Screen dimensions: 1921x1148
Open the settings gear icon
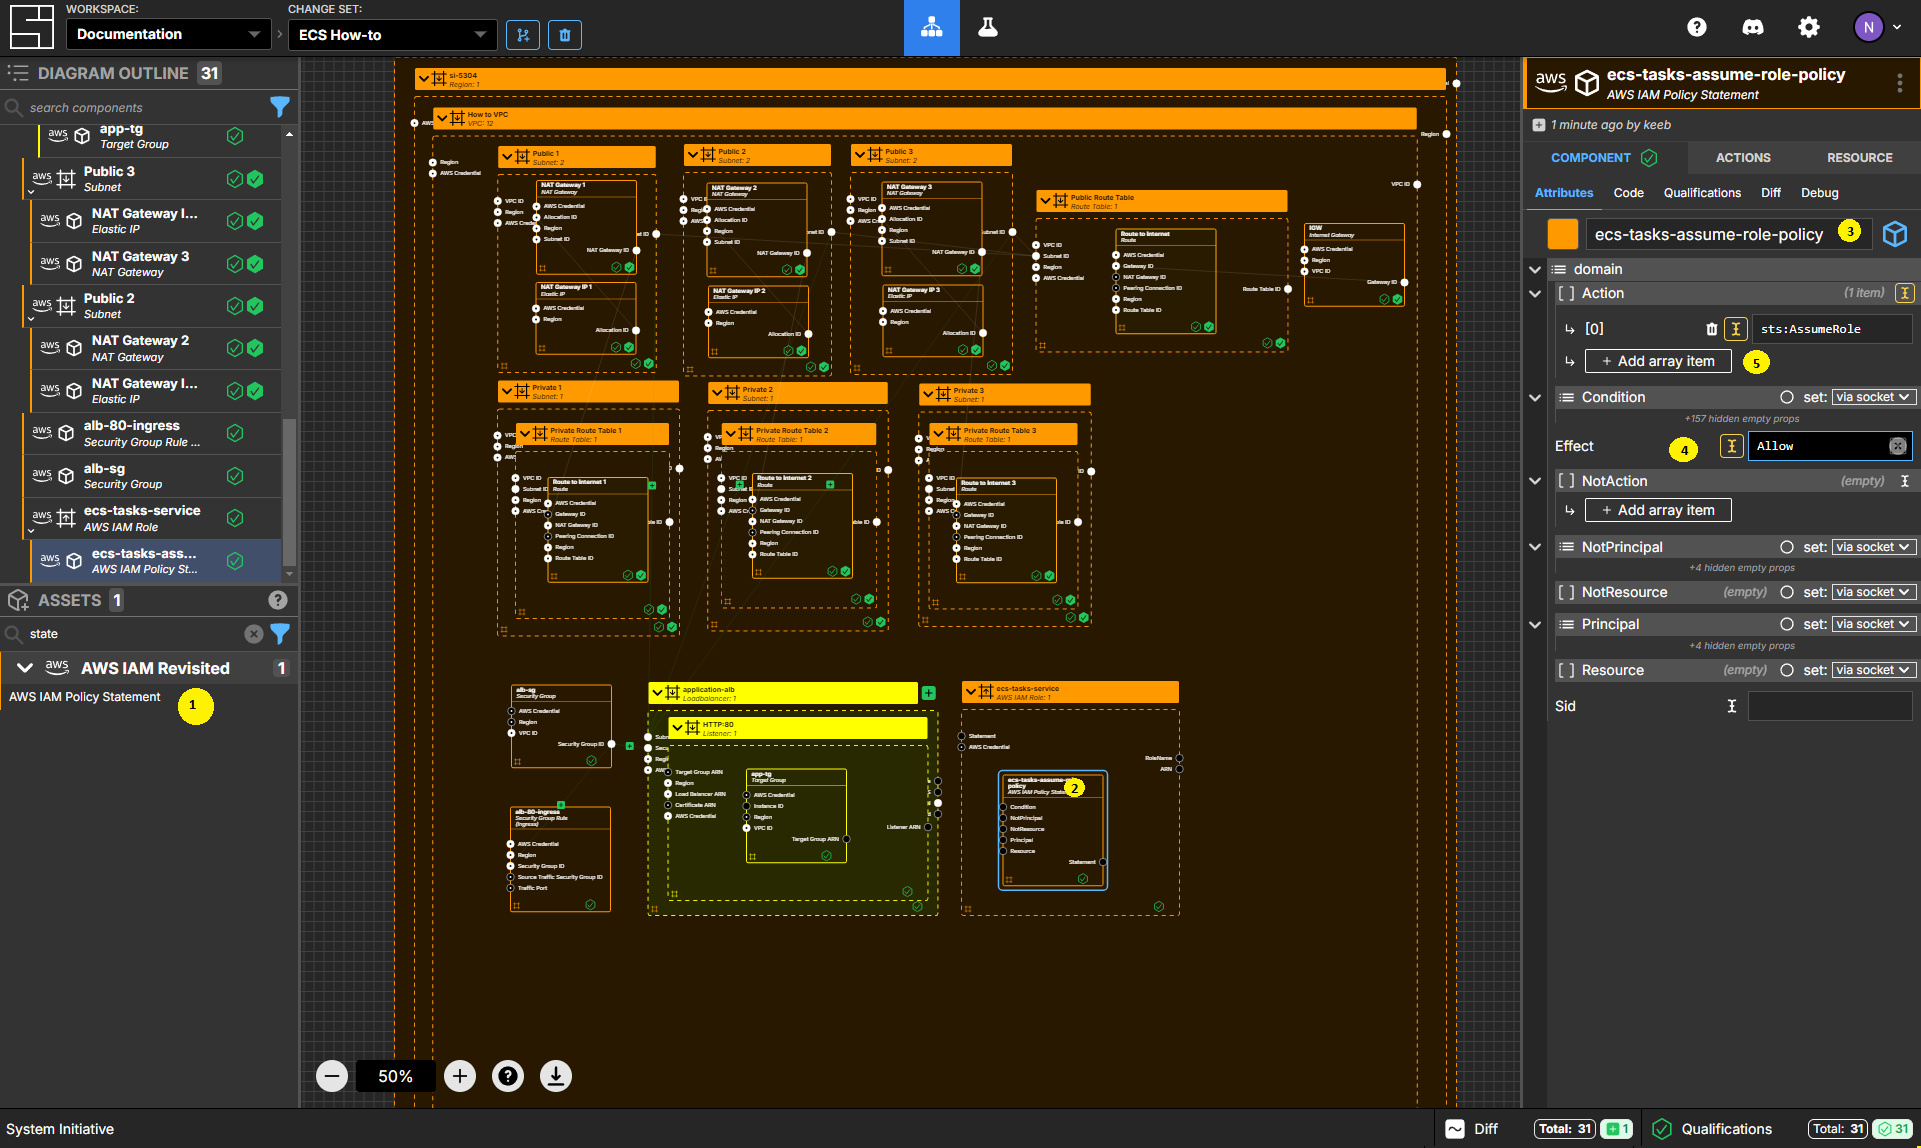pos(1809,28)
